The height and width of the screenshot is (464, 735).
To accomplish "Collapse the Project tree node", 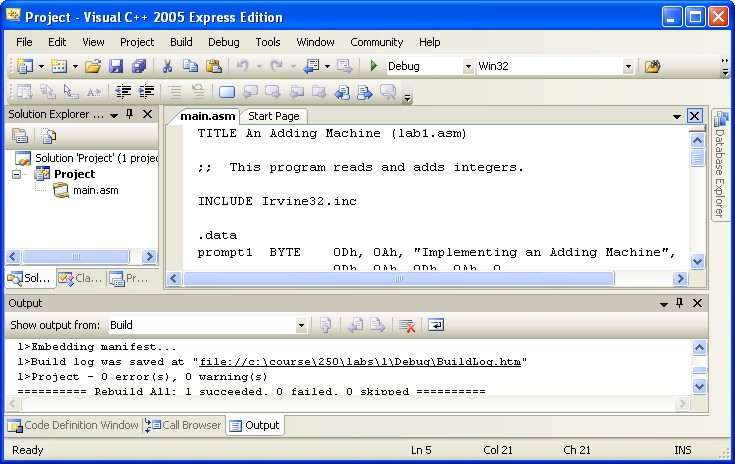I will (x=17, y=174).
